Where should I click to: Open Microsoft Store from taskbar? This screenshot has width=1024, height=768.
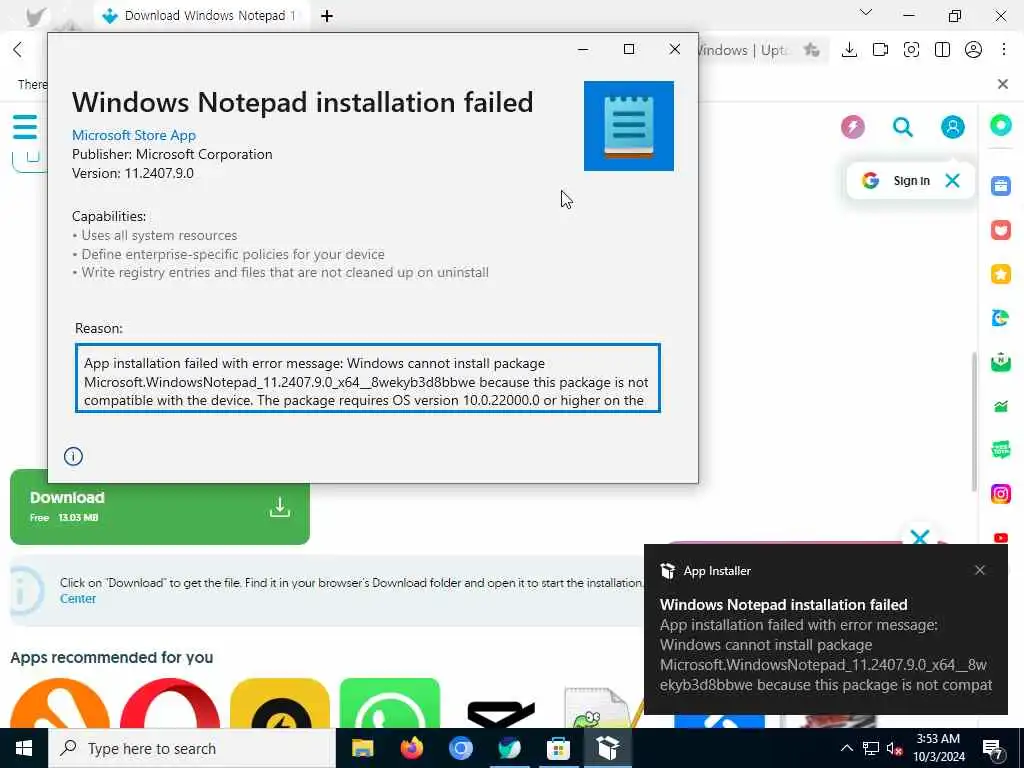(x=558, y=748)
